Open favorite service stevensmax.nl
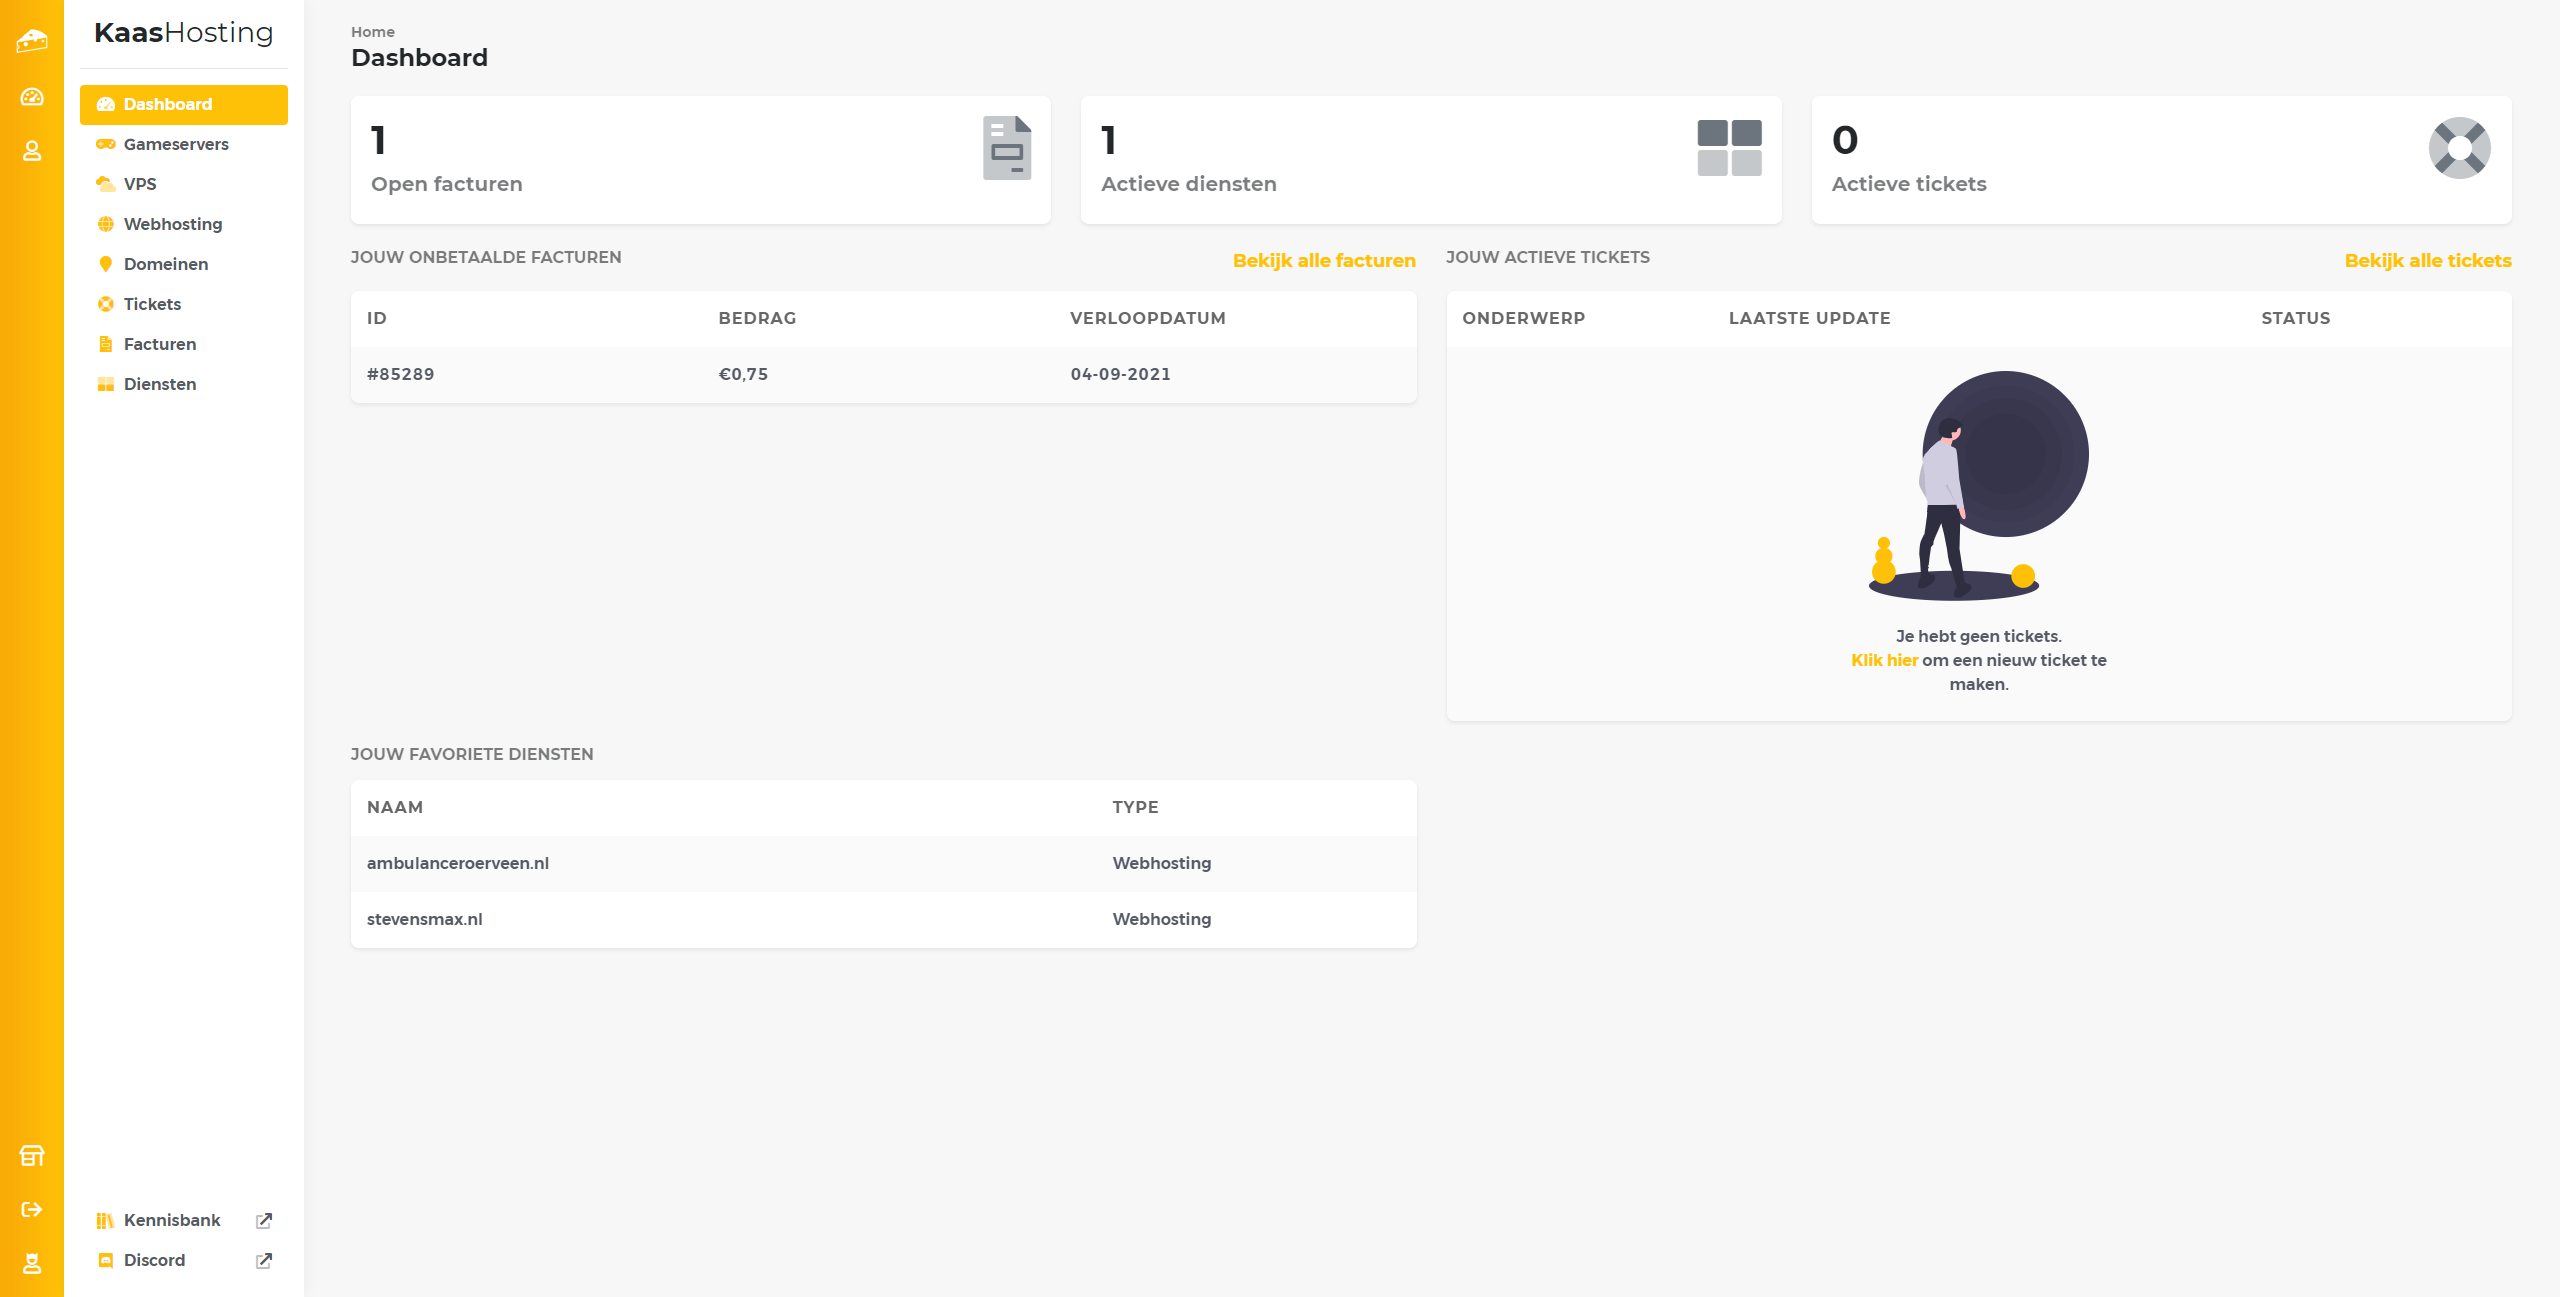The height and width of the screenshot is (1297, 2560). [425, 919]
